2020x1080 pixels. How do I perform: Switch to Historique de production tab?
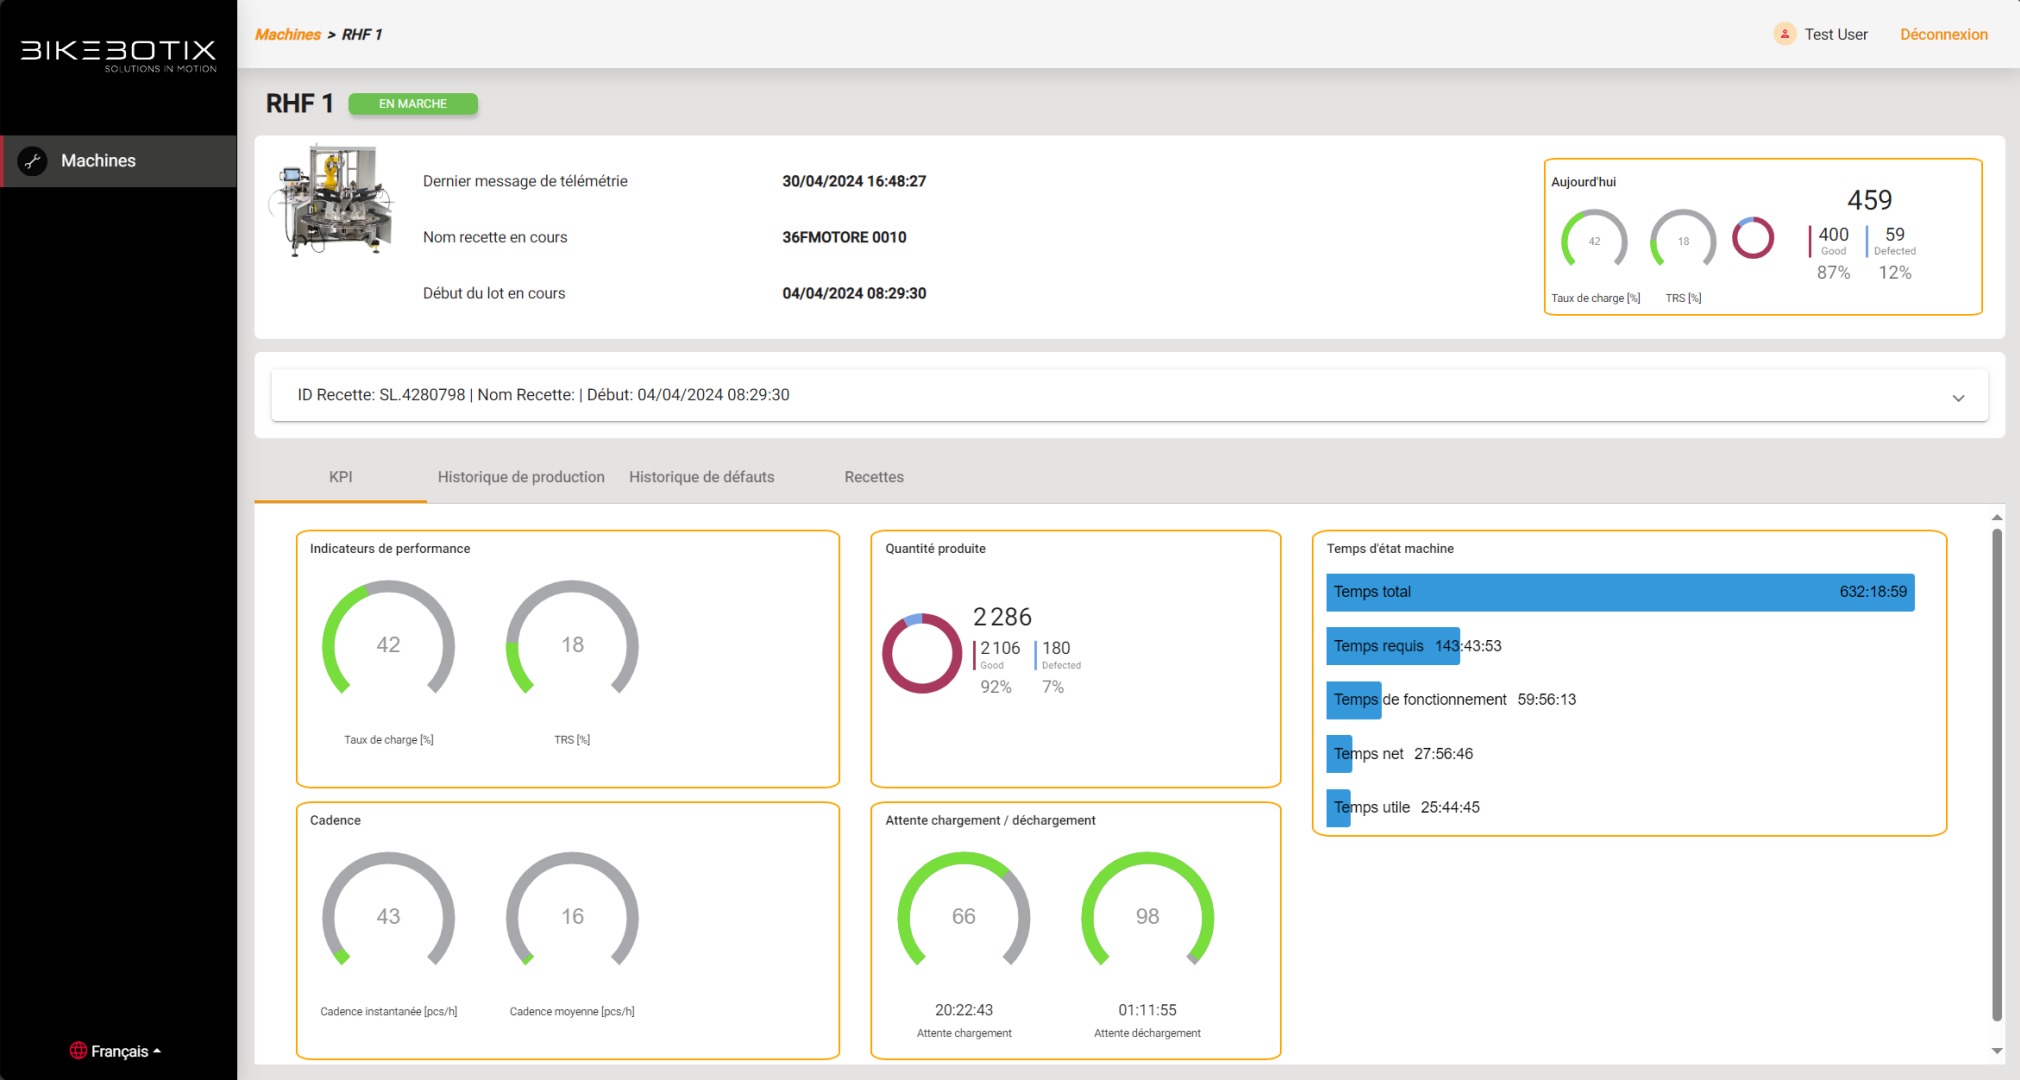tap(521, 477)
